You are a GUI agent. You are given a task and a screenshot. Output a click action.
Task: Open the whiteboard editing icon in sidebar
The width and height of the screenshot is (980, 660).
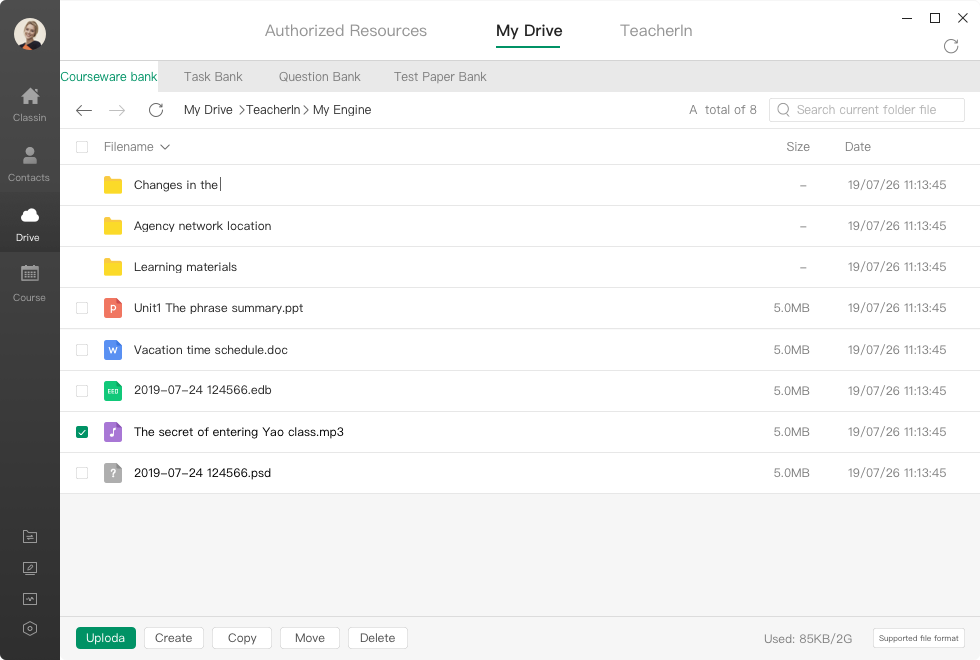click(29, 568)
